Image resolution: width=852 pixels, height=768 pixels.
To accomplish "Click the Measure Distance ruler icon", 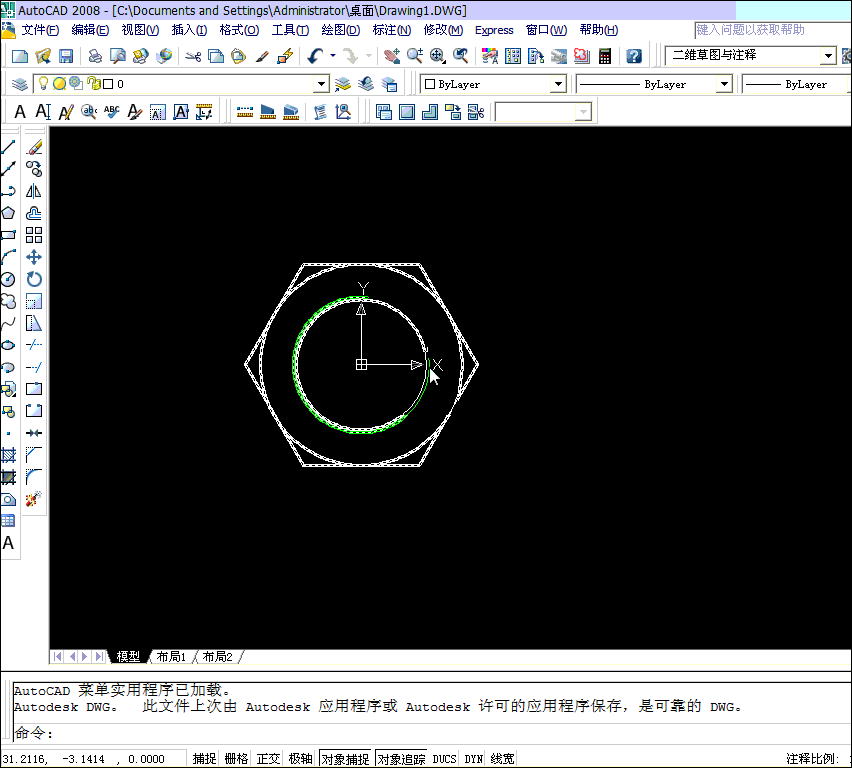I will (245, 112).
